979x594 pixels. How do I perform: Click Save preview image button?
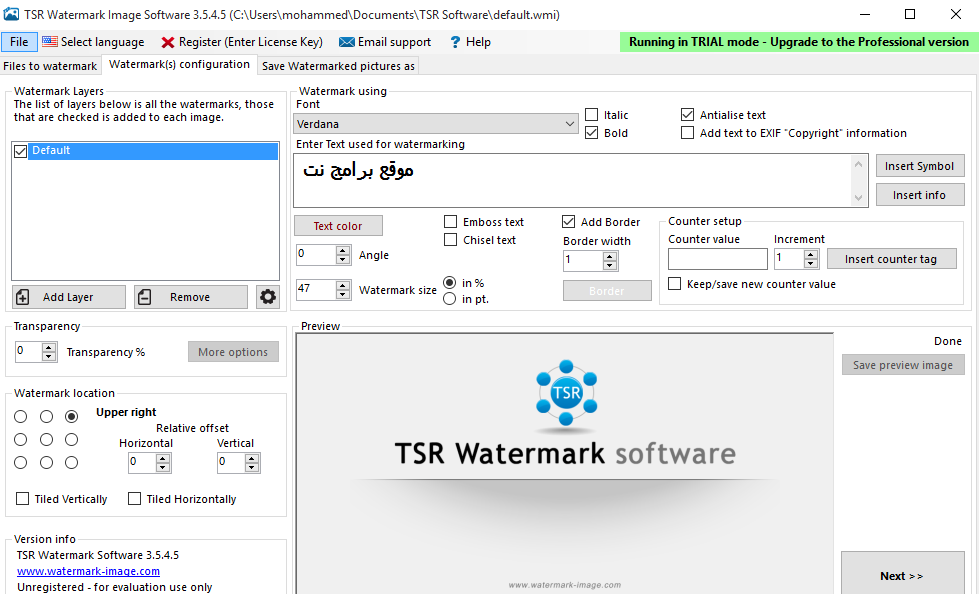click(903, 365)
